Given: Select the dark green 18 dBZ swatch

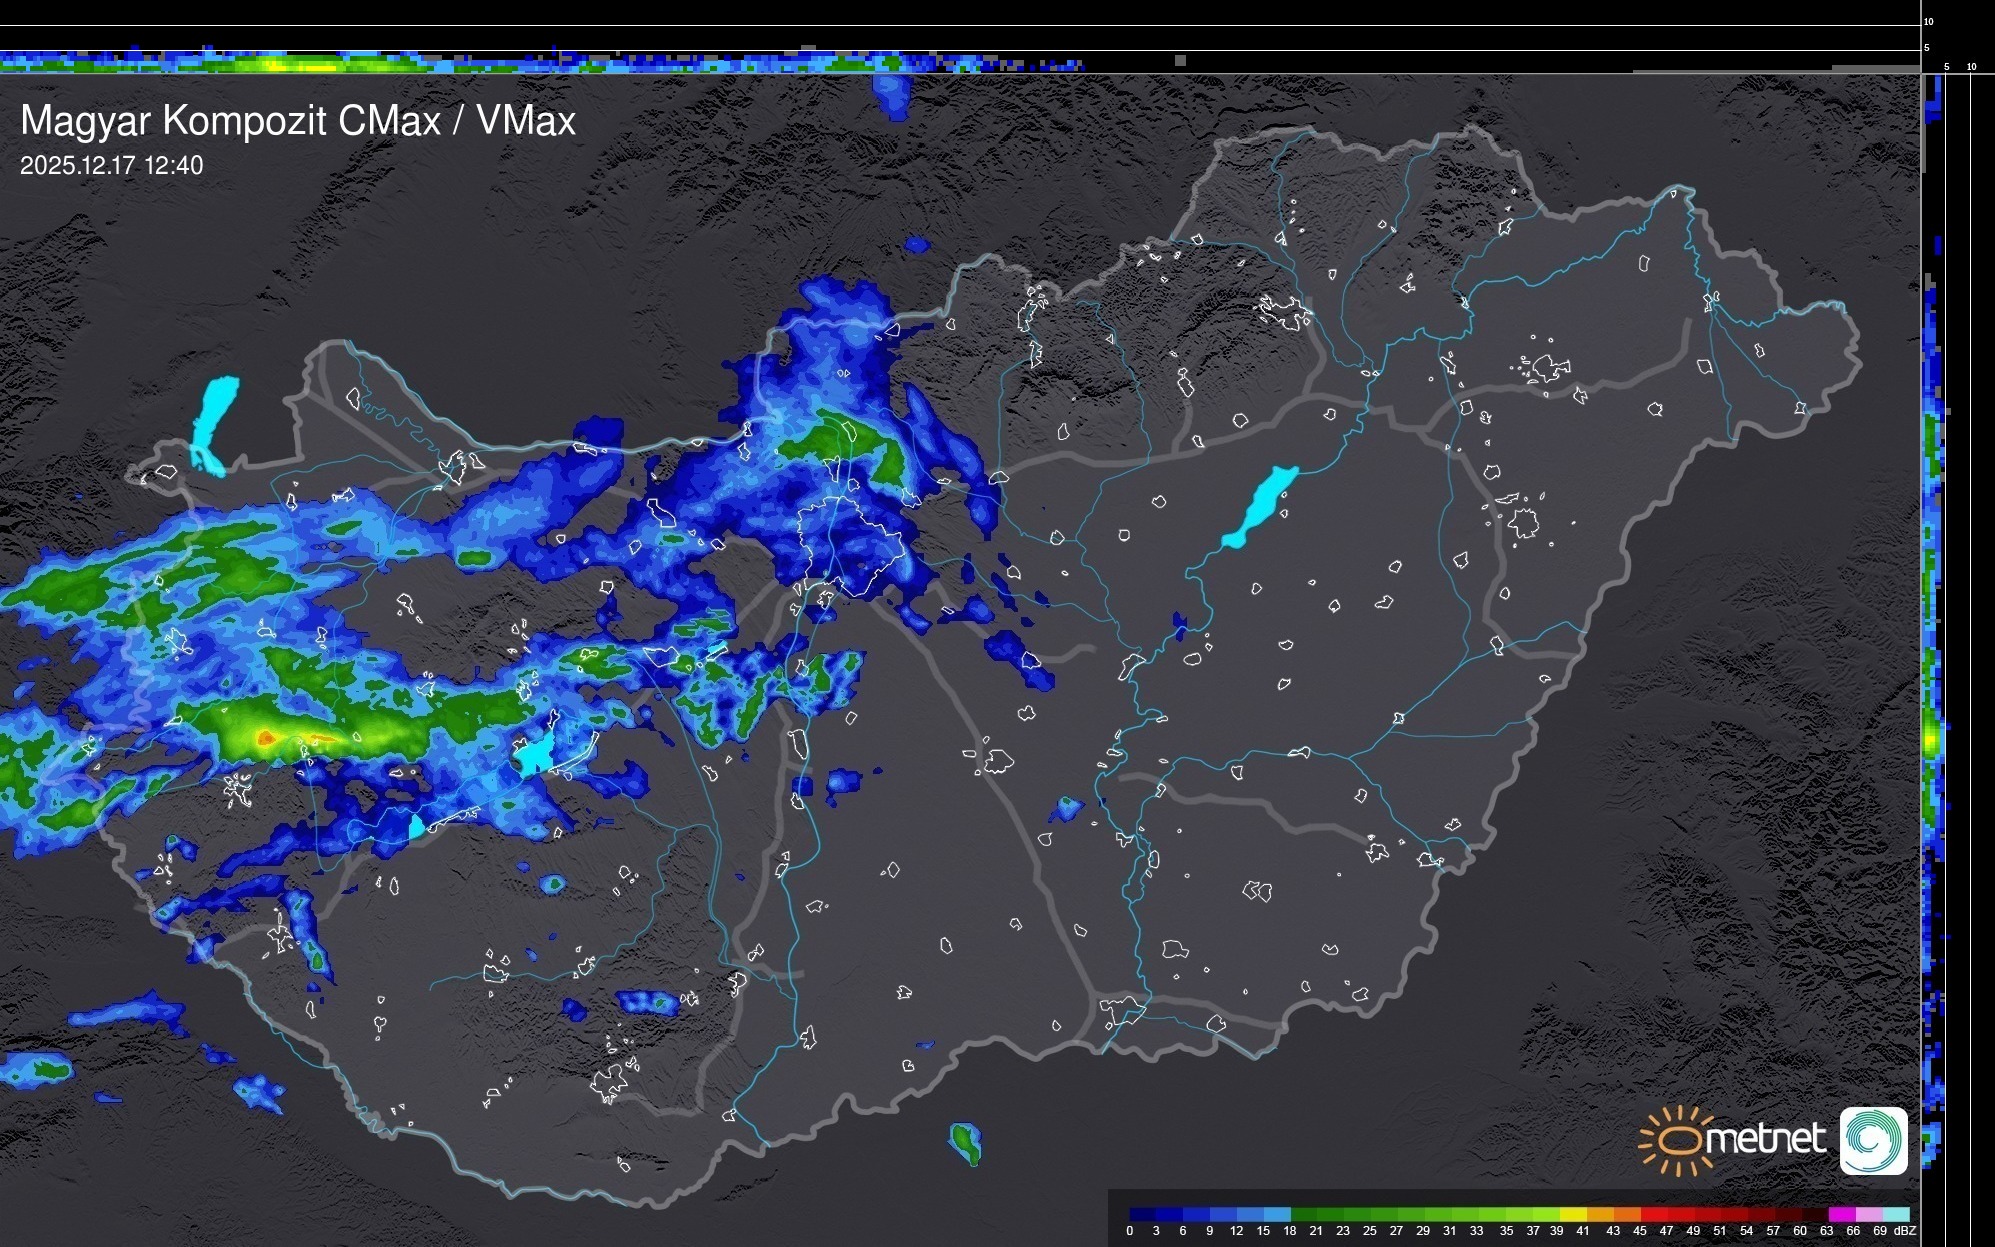Looking at the screenshot, I should pyautogui.click(x=1304, y=1215).
